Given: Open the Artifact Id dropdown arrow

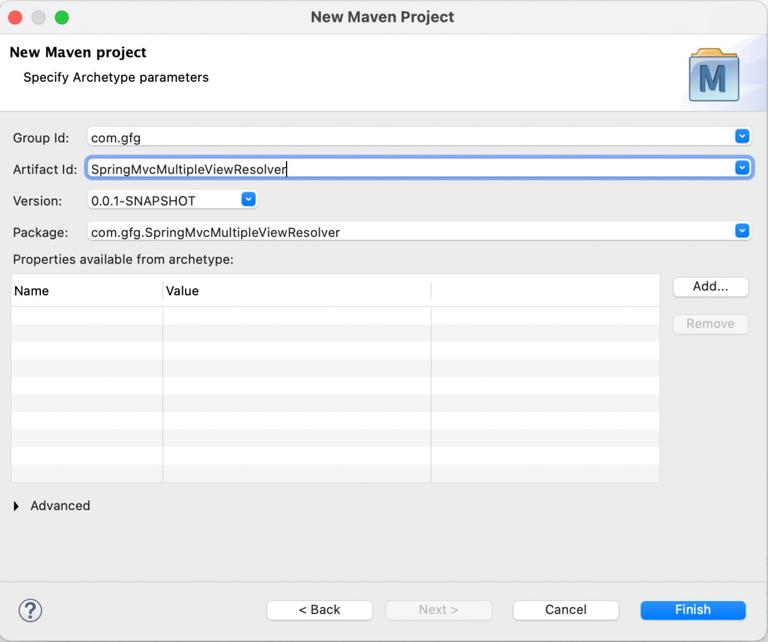Looking at the screenshot, I should 742,168.
